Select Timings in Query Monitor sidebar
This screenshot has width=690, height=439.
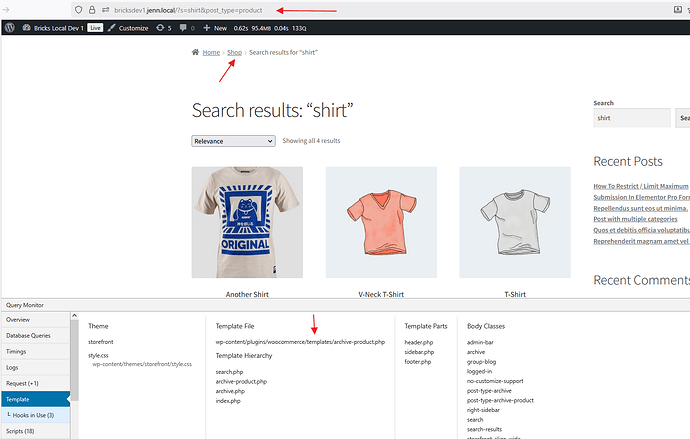(x=20, y=352)
